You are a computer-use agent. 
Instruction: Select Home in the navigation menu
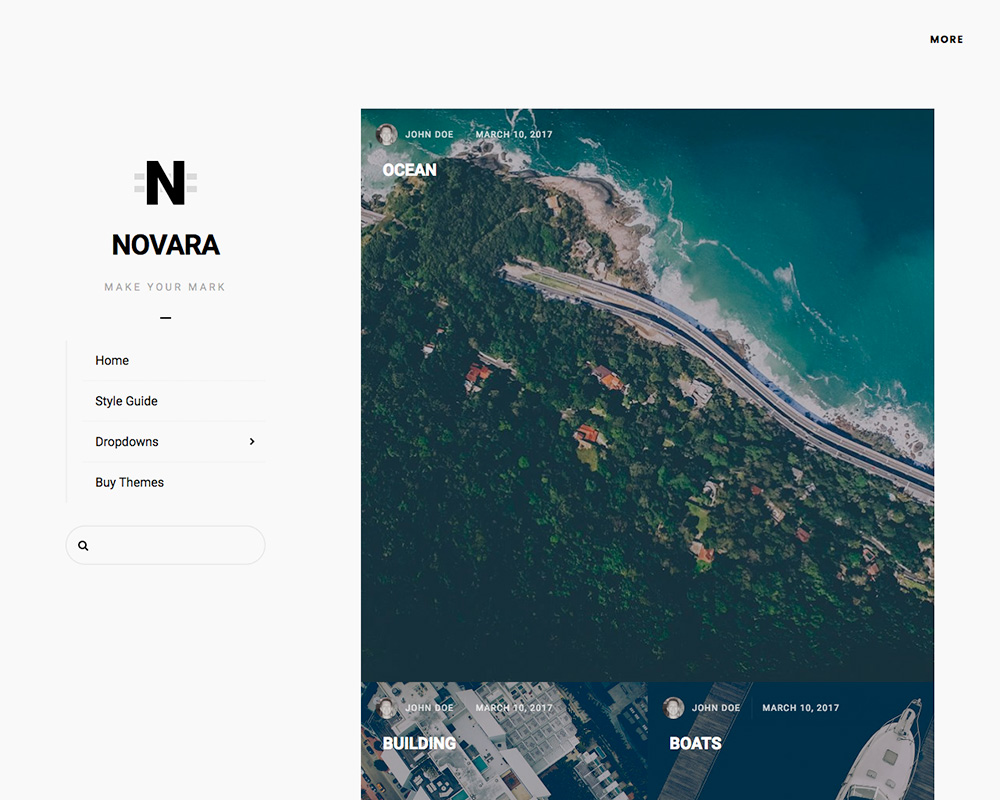point(111,360)
